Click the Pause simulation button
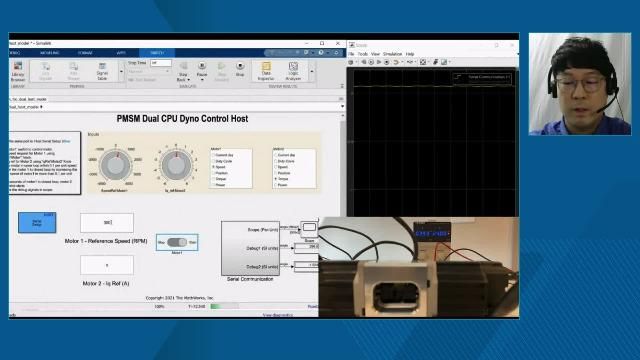 [202, 68]
